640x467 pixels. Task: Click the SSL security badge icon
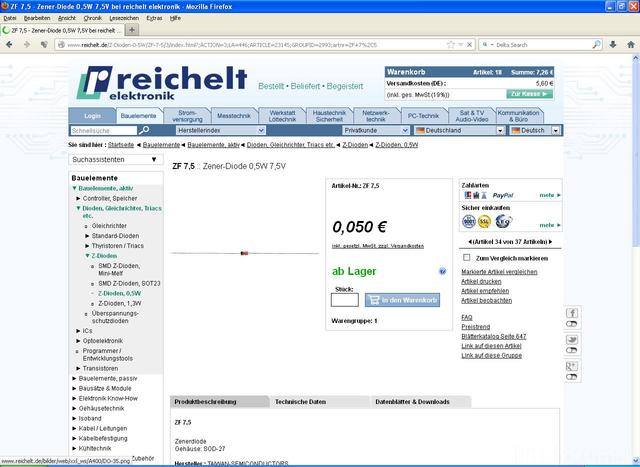(486, 222)
